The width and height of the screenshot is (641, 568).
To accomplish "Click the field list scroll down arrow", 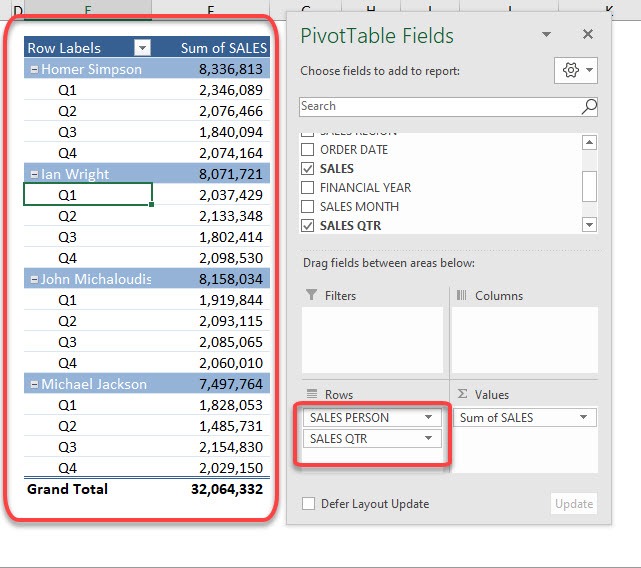I will pyautogui.click(x=589, y=224).
